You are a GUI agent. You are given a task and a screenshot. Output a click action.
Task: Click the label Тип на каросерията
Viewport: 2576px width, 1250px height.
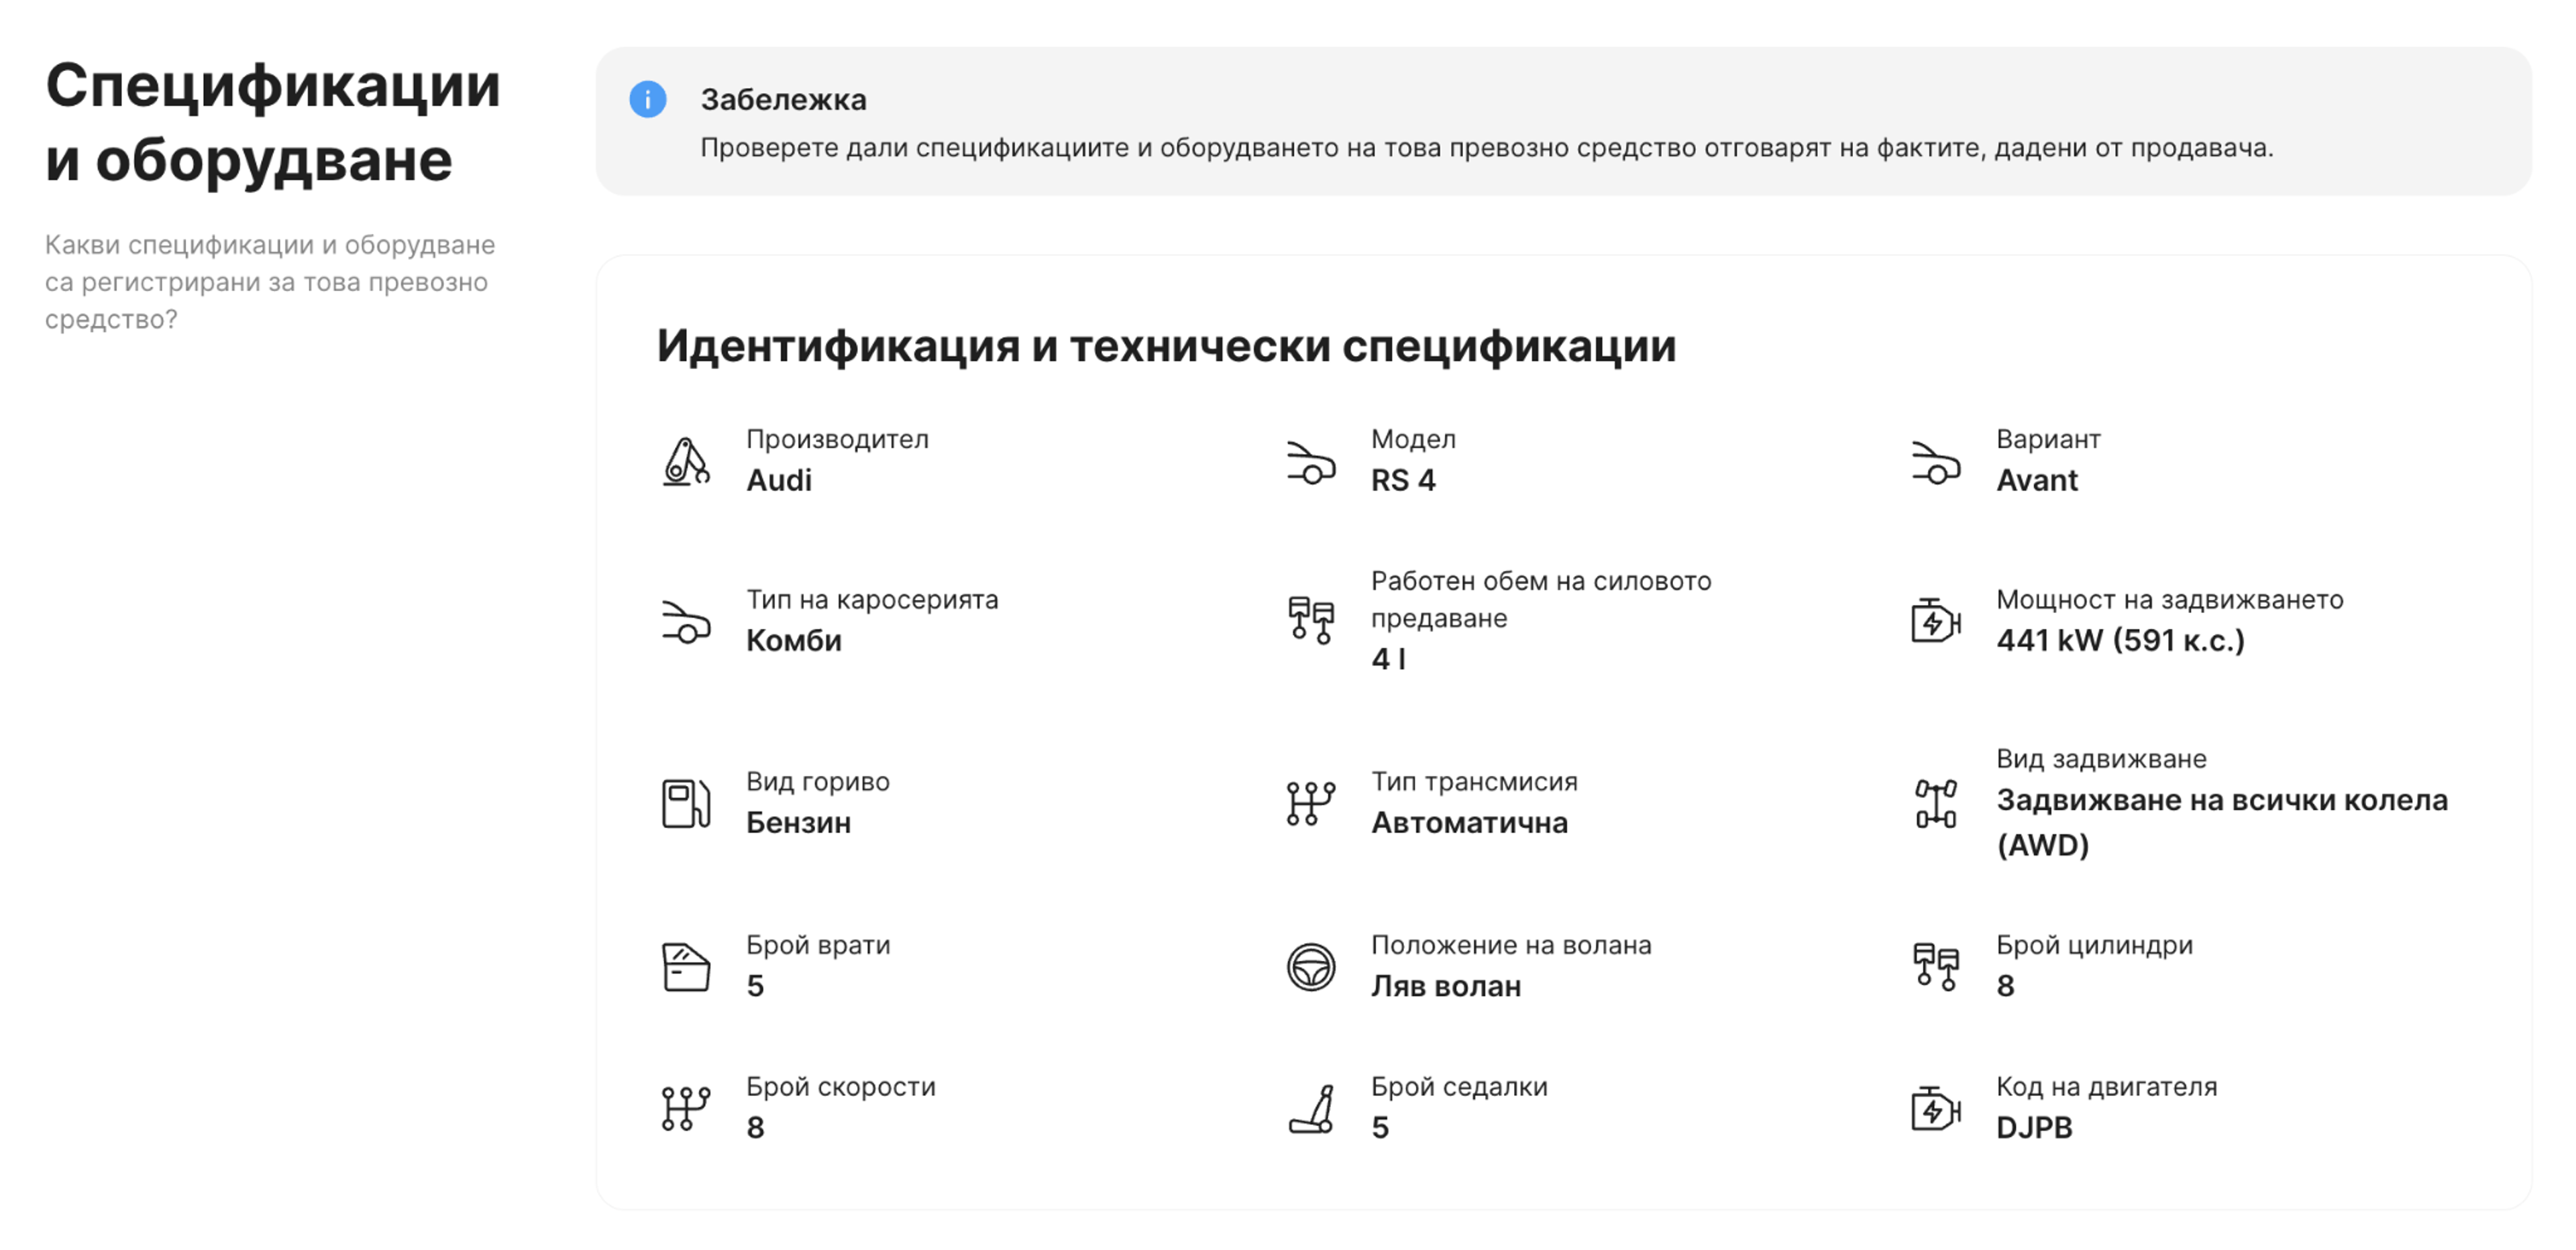tap(872, 599)
